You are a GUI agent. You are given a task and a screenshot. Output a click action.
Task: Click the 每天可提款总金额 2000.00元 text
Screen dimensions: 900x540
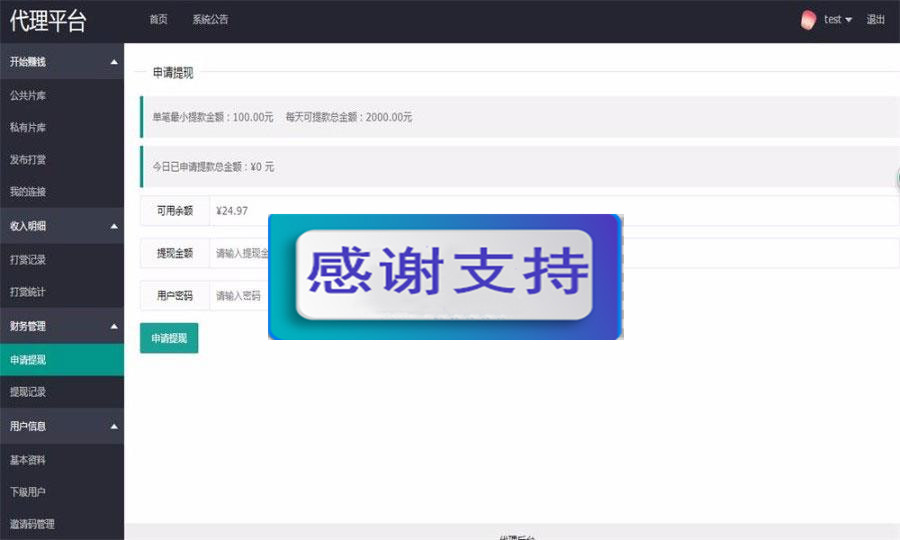tap(349, 117)
